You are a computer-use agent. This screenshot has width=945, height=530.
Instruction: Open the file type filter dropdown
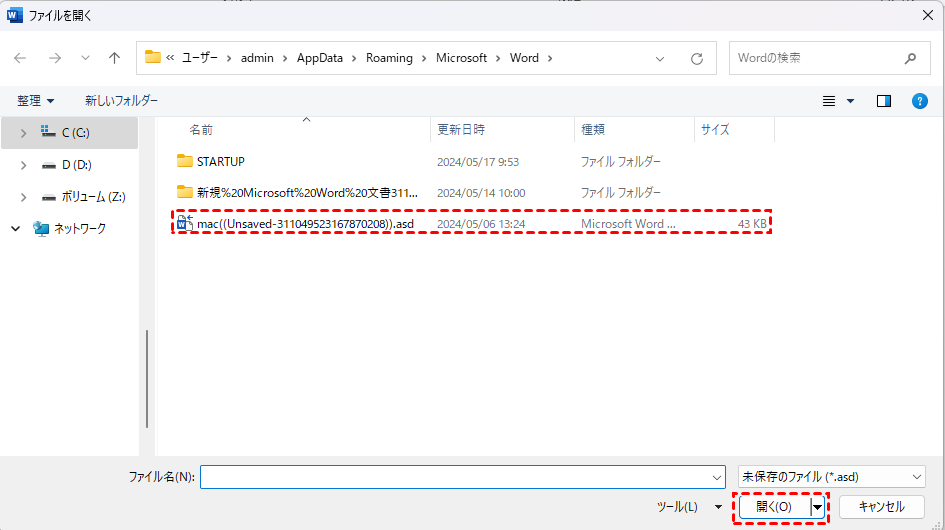pyautogui.click(x=831, y=477)
